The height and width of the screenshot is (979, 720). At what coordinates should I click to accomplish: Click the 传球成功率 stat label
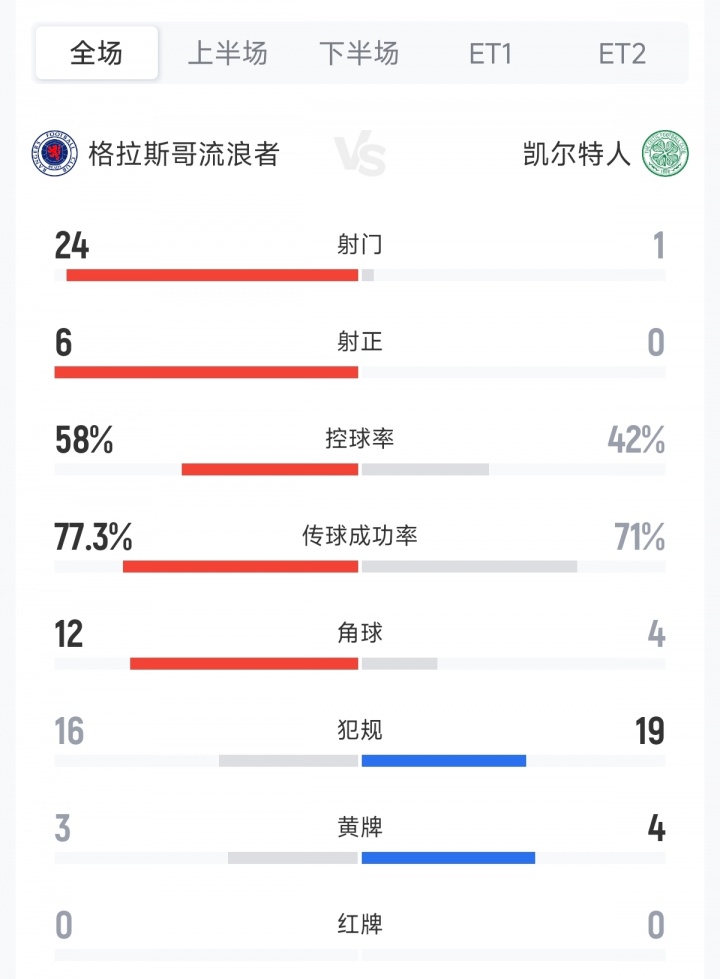(x=360, y=536)
